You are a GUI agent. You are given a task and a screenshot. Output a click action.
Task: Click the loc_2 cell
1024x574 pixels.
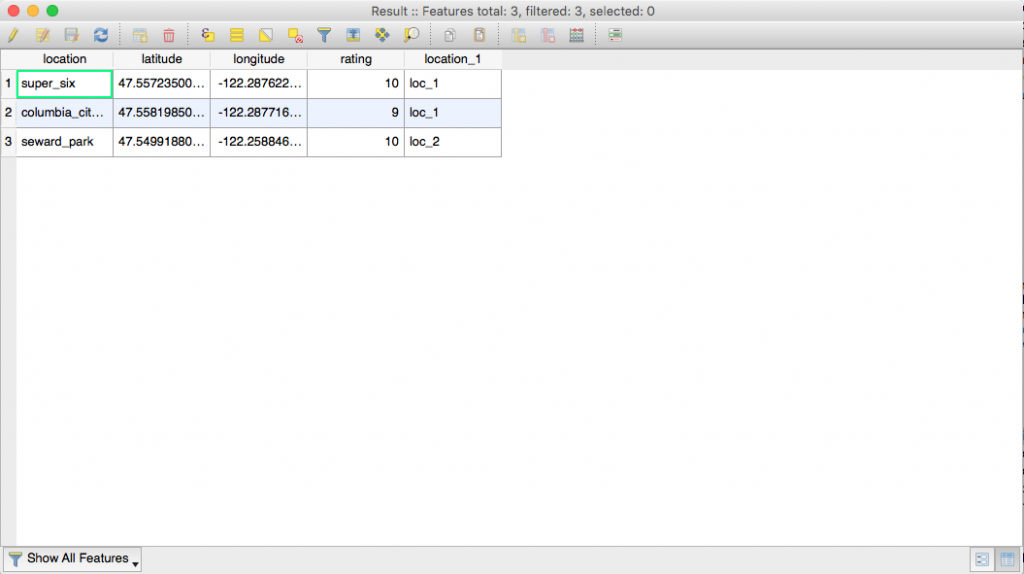pyautogui.click(x=453, y=142)
